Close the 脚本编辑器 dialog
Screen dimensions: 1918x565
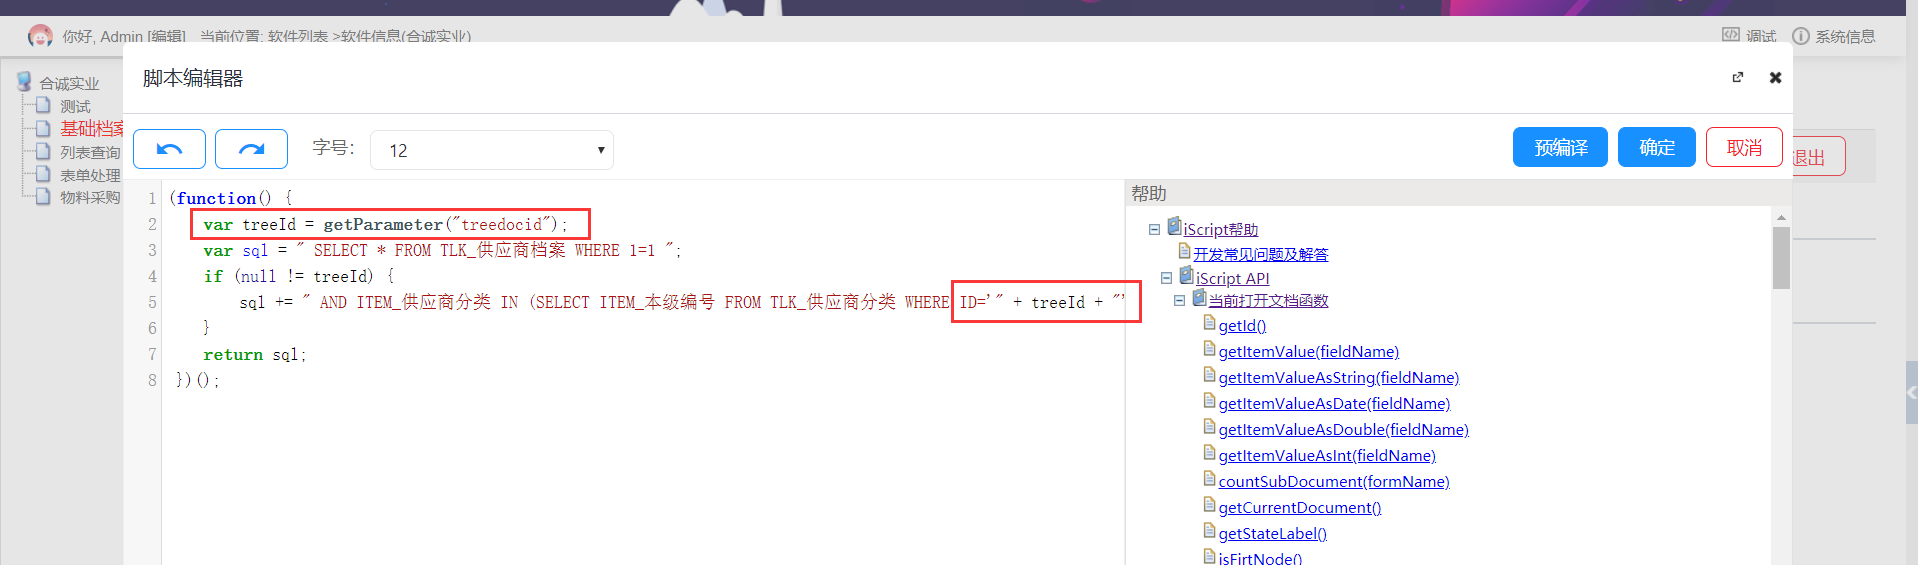[1775, 77]
